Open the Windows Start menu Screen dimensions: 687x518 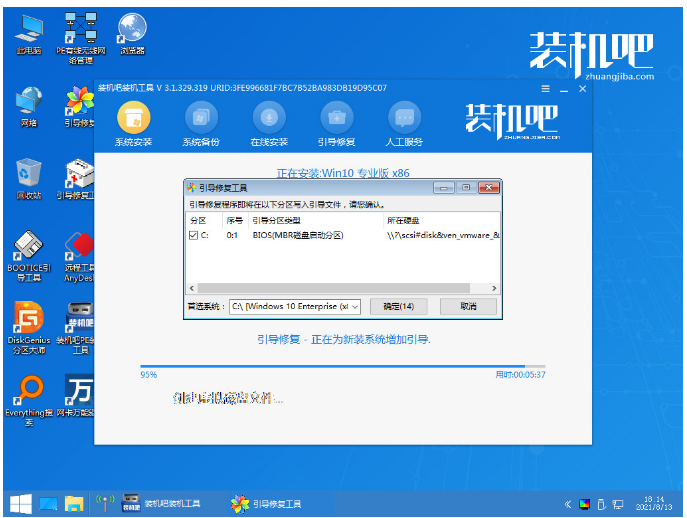click(x=19, y=503)
